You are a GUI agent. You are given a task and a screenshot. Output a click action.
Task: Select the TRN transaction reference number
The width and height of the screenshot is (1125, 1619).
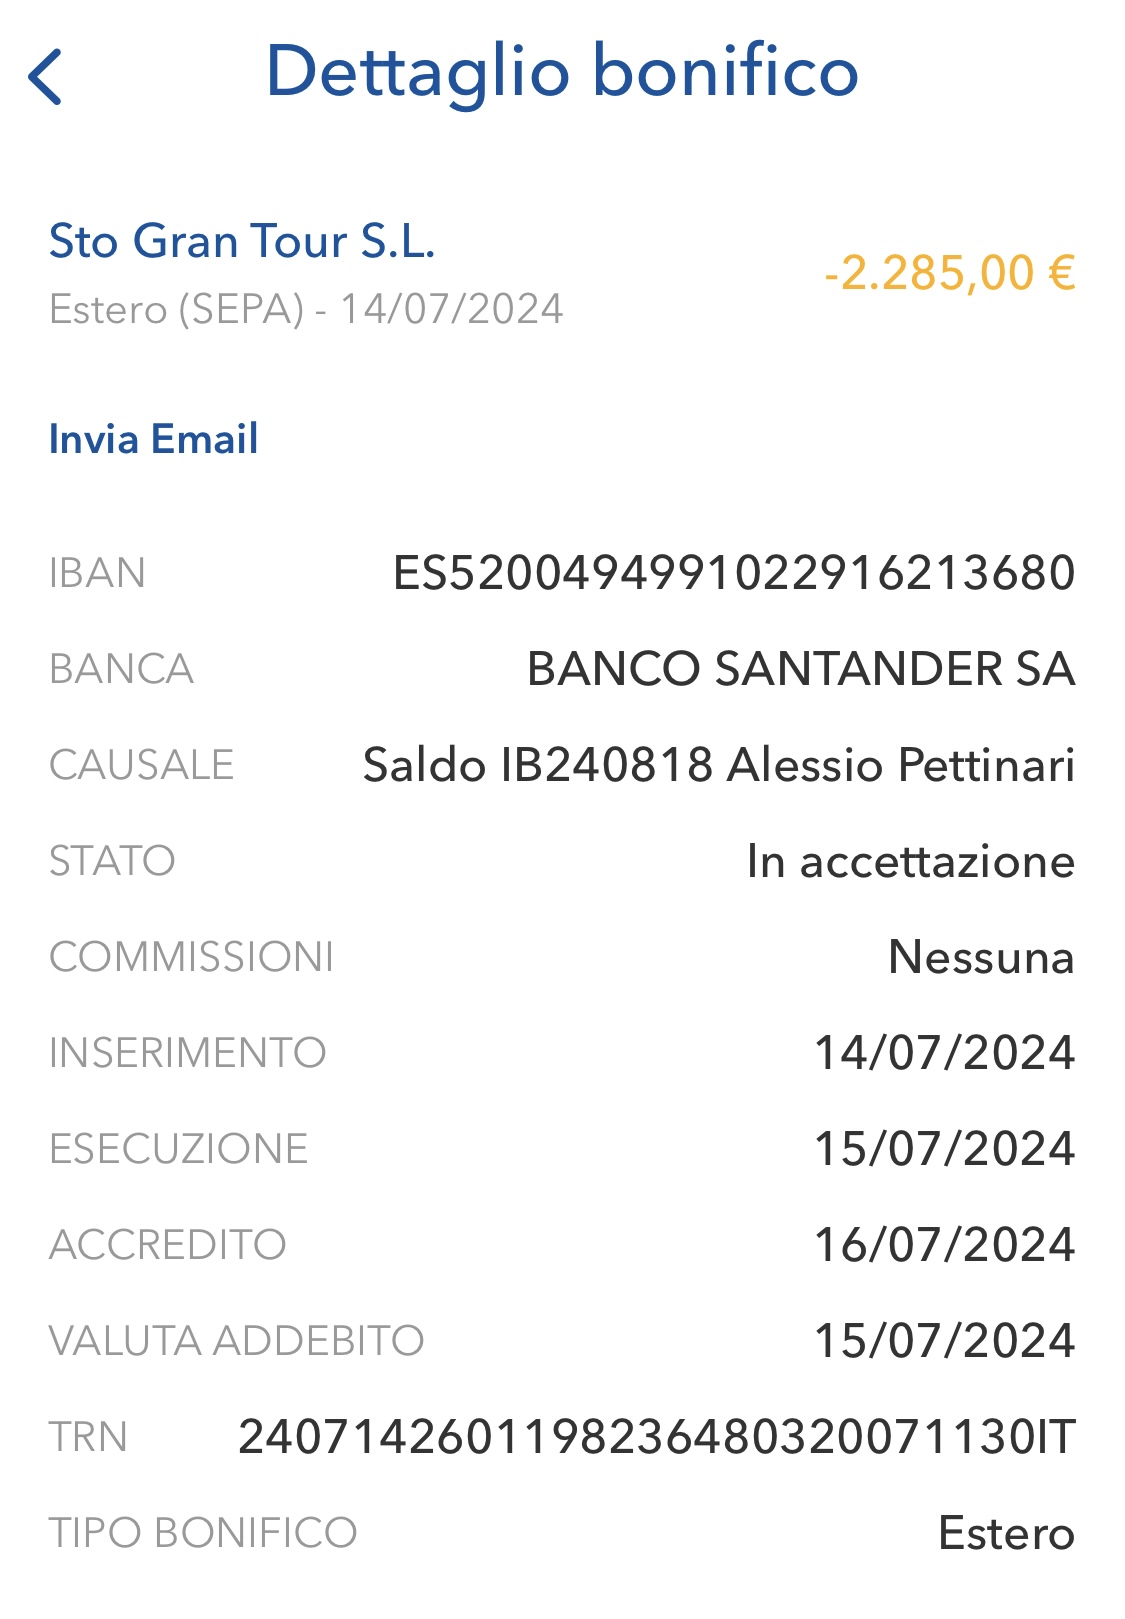click(657, 1437)
